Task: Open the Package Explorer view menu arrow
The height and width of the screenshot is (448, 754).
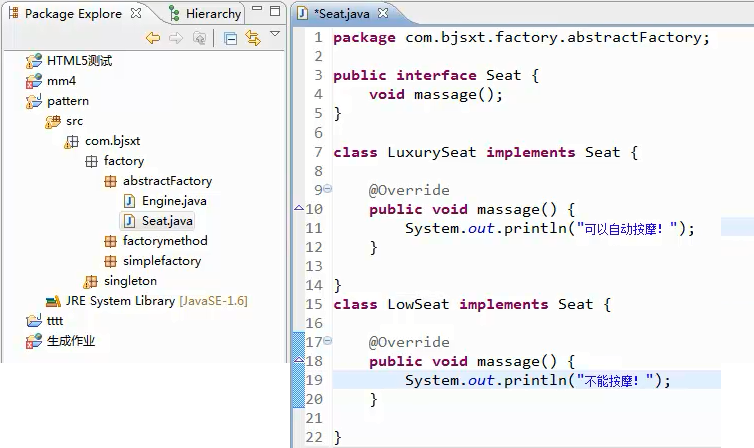Action: [x=275, y=35]
